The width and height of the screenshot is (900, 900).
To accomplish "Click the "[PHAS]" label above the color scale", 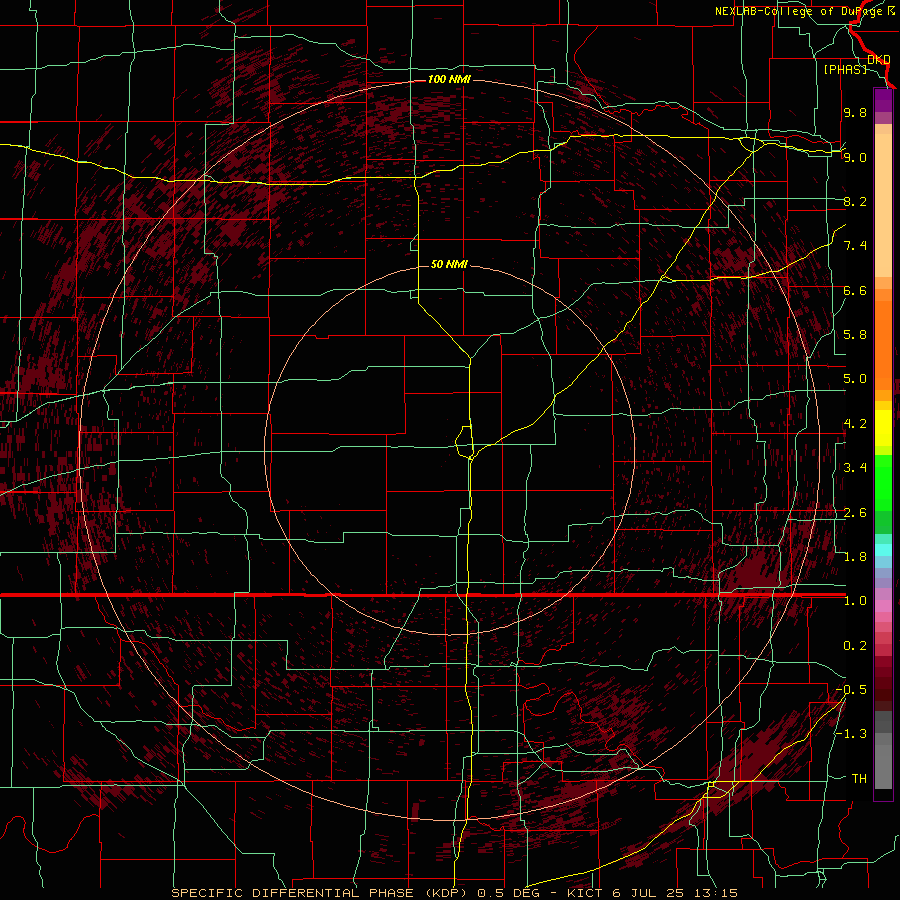I will point(845,69).
